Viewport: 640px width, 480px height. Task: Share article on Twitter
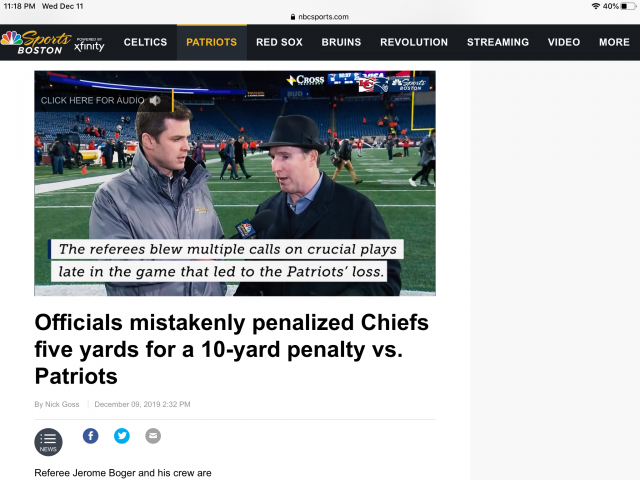[121, 436]
